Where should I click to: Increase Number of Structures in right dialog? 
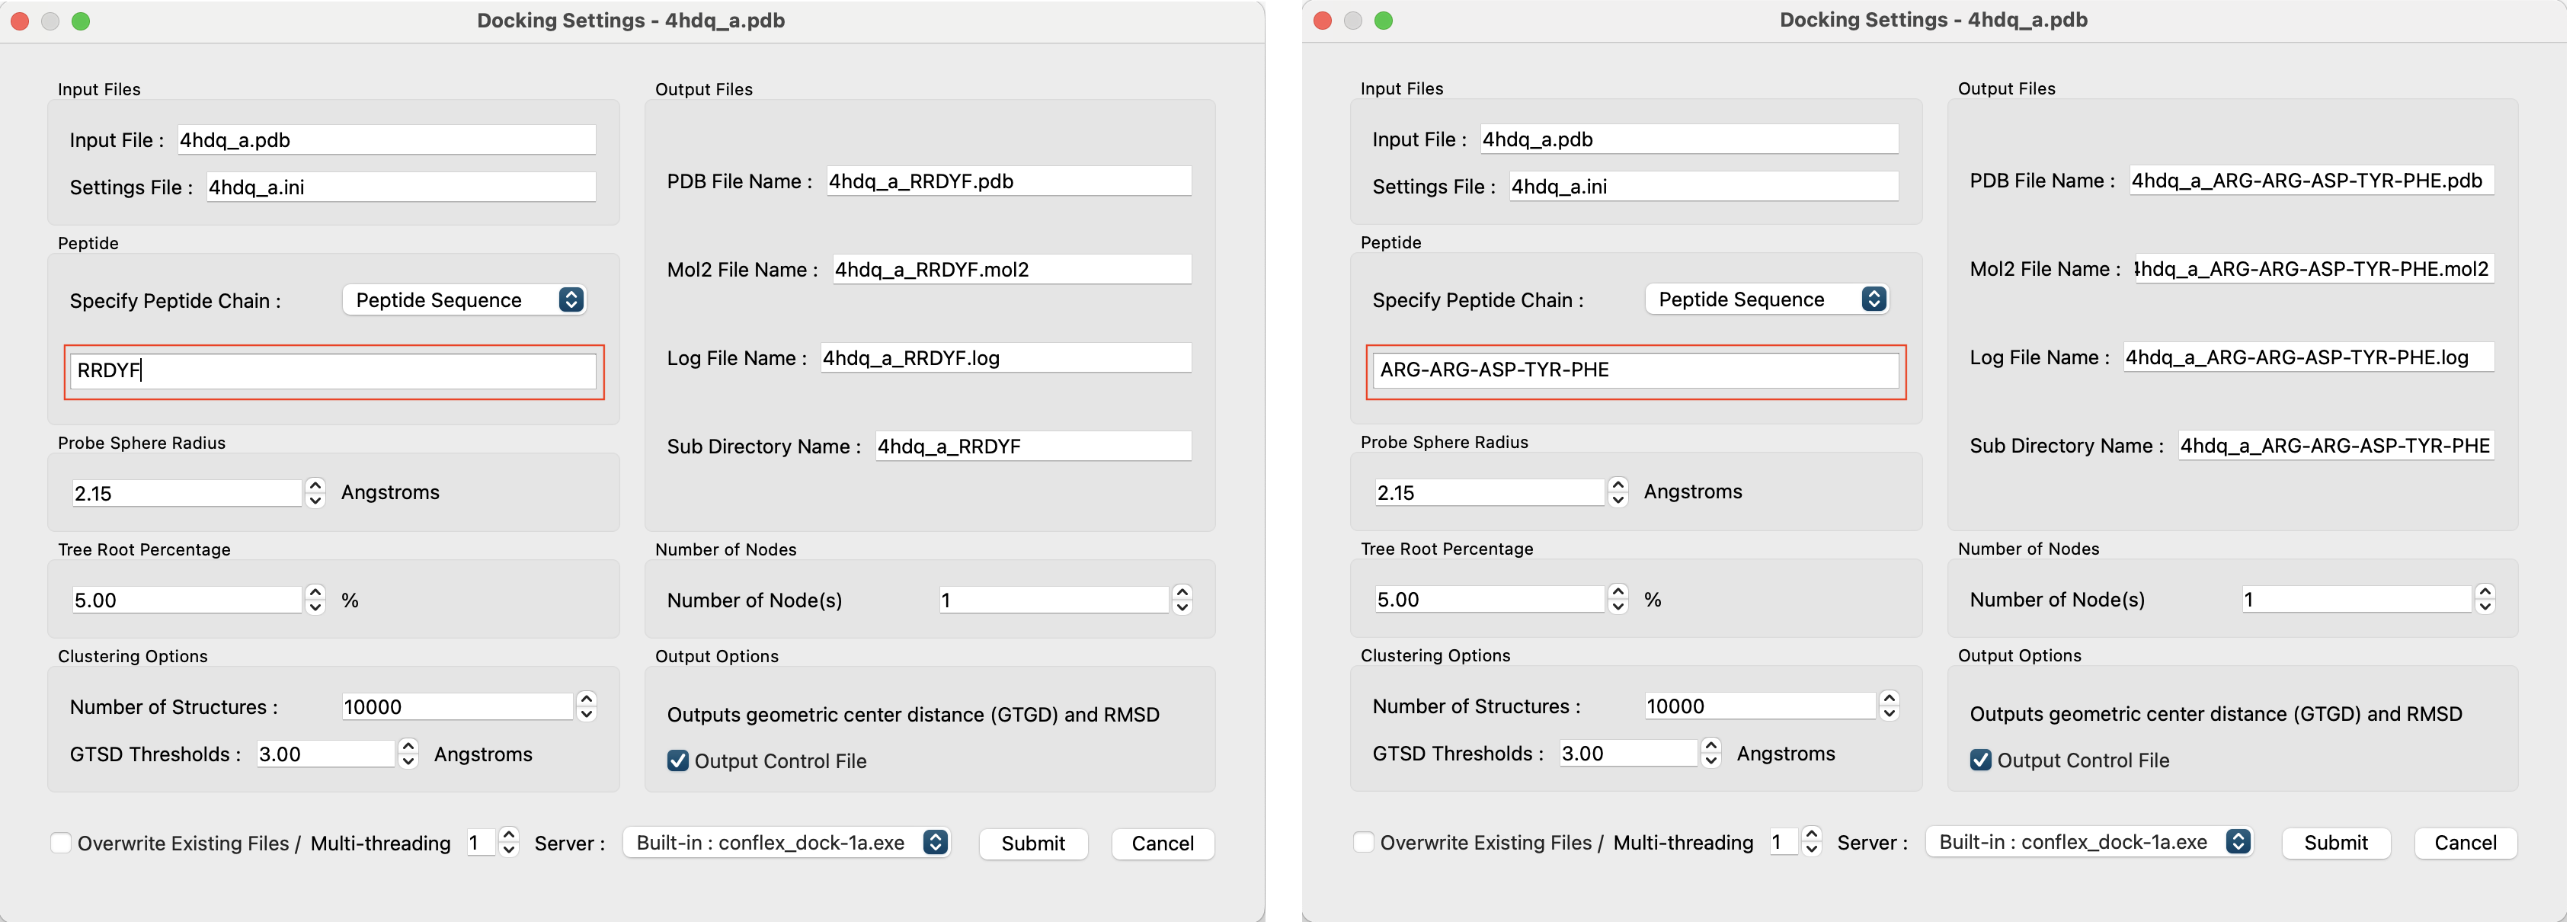[x=1888, y=699]
